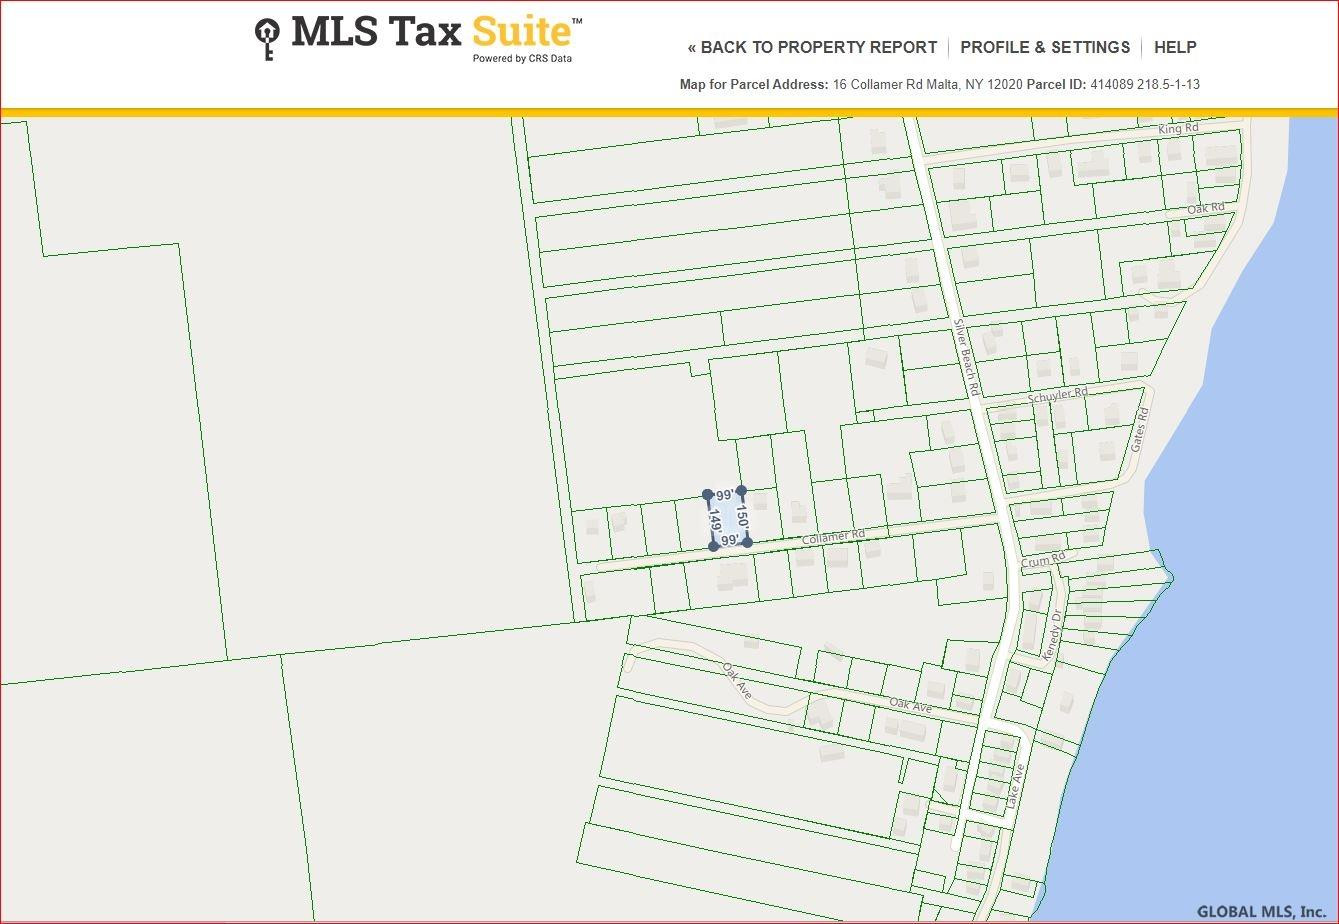Screen dimensions: 1339x924
Task: Select the highlighted parcel's bottom-right corner handle
Action: click(x=747, y=542)
